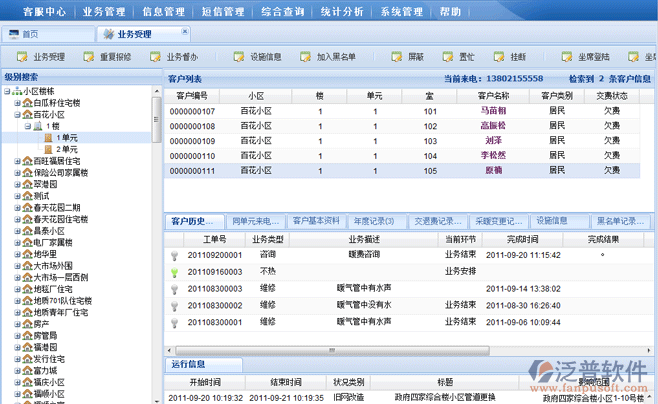
Task: Expand the 春天花园二期 tree node
Action: coord(19,207)
